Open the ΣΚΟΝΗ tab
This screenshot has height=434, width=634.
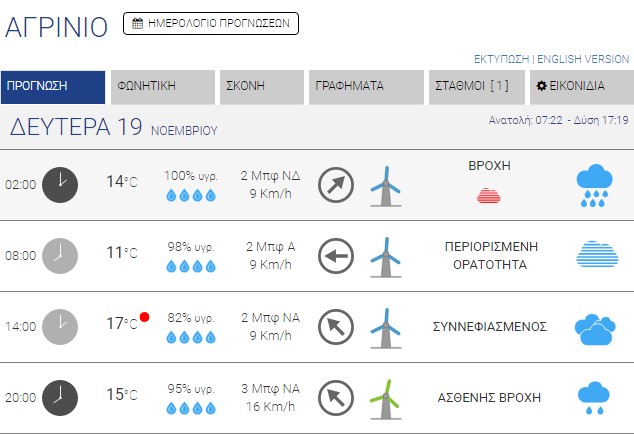coord(261,86)
